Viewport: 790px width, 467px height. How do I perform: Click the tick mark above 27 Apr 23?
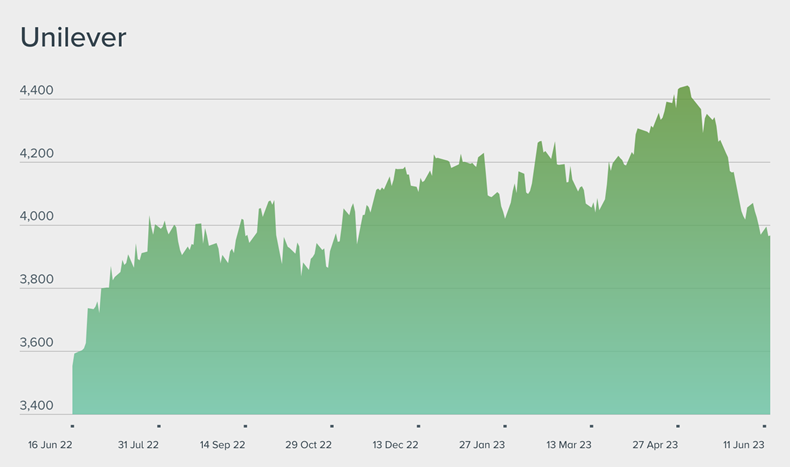[678, 426]
